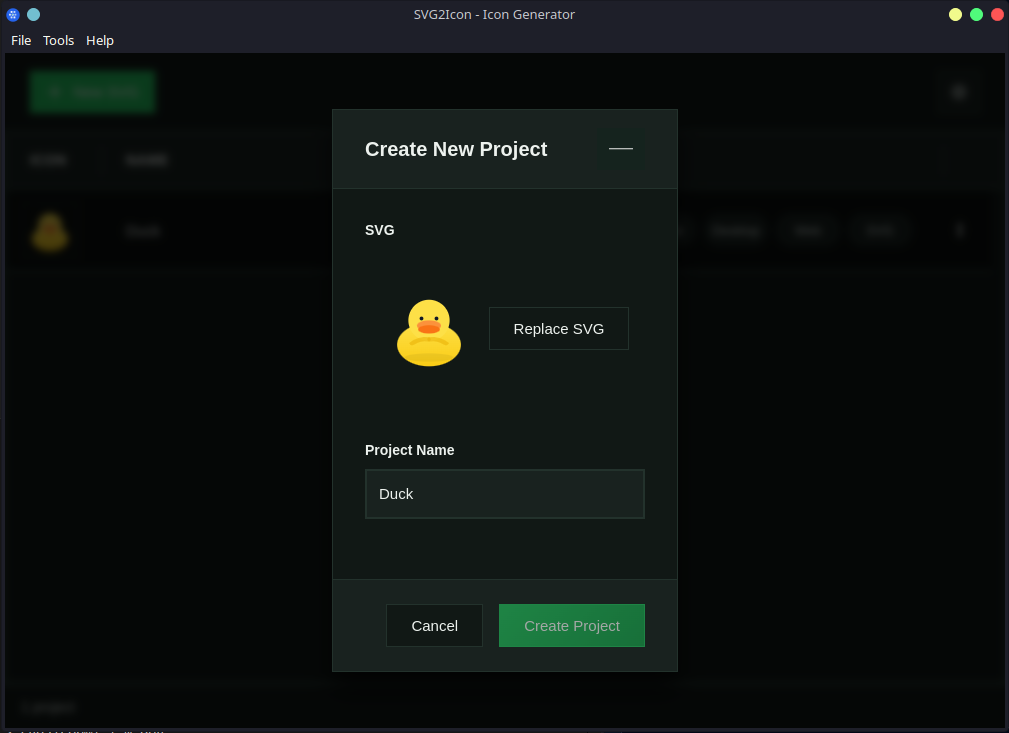The image size is (1009, 733).
Task: Open the Help menu
Action: point(100,40)
